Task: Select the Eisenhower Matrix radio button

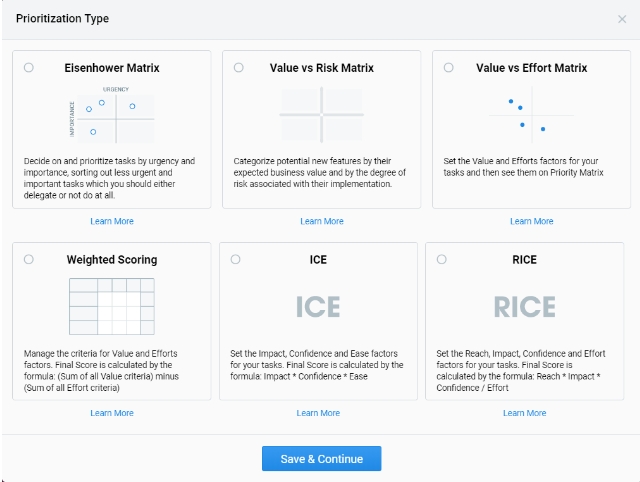Action: coord(28,68)
